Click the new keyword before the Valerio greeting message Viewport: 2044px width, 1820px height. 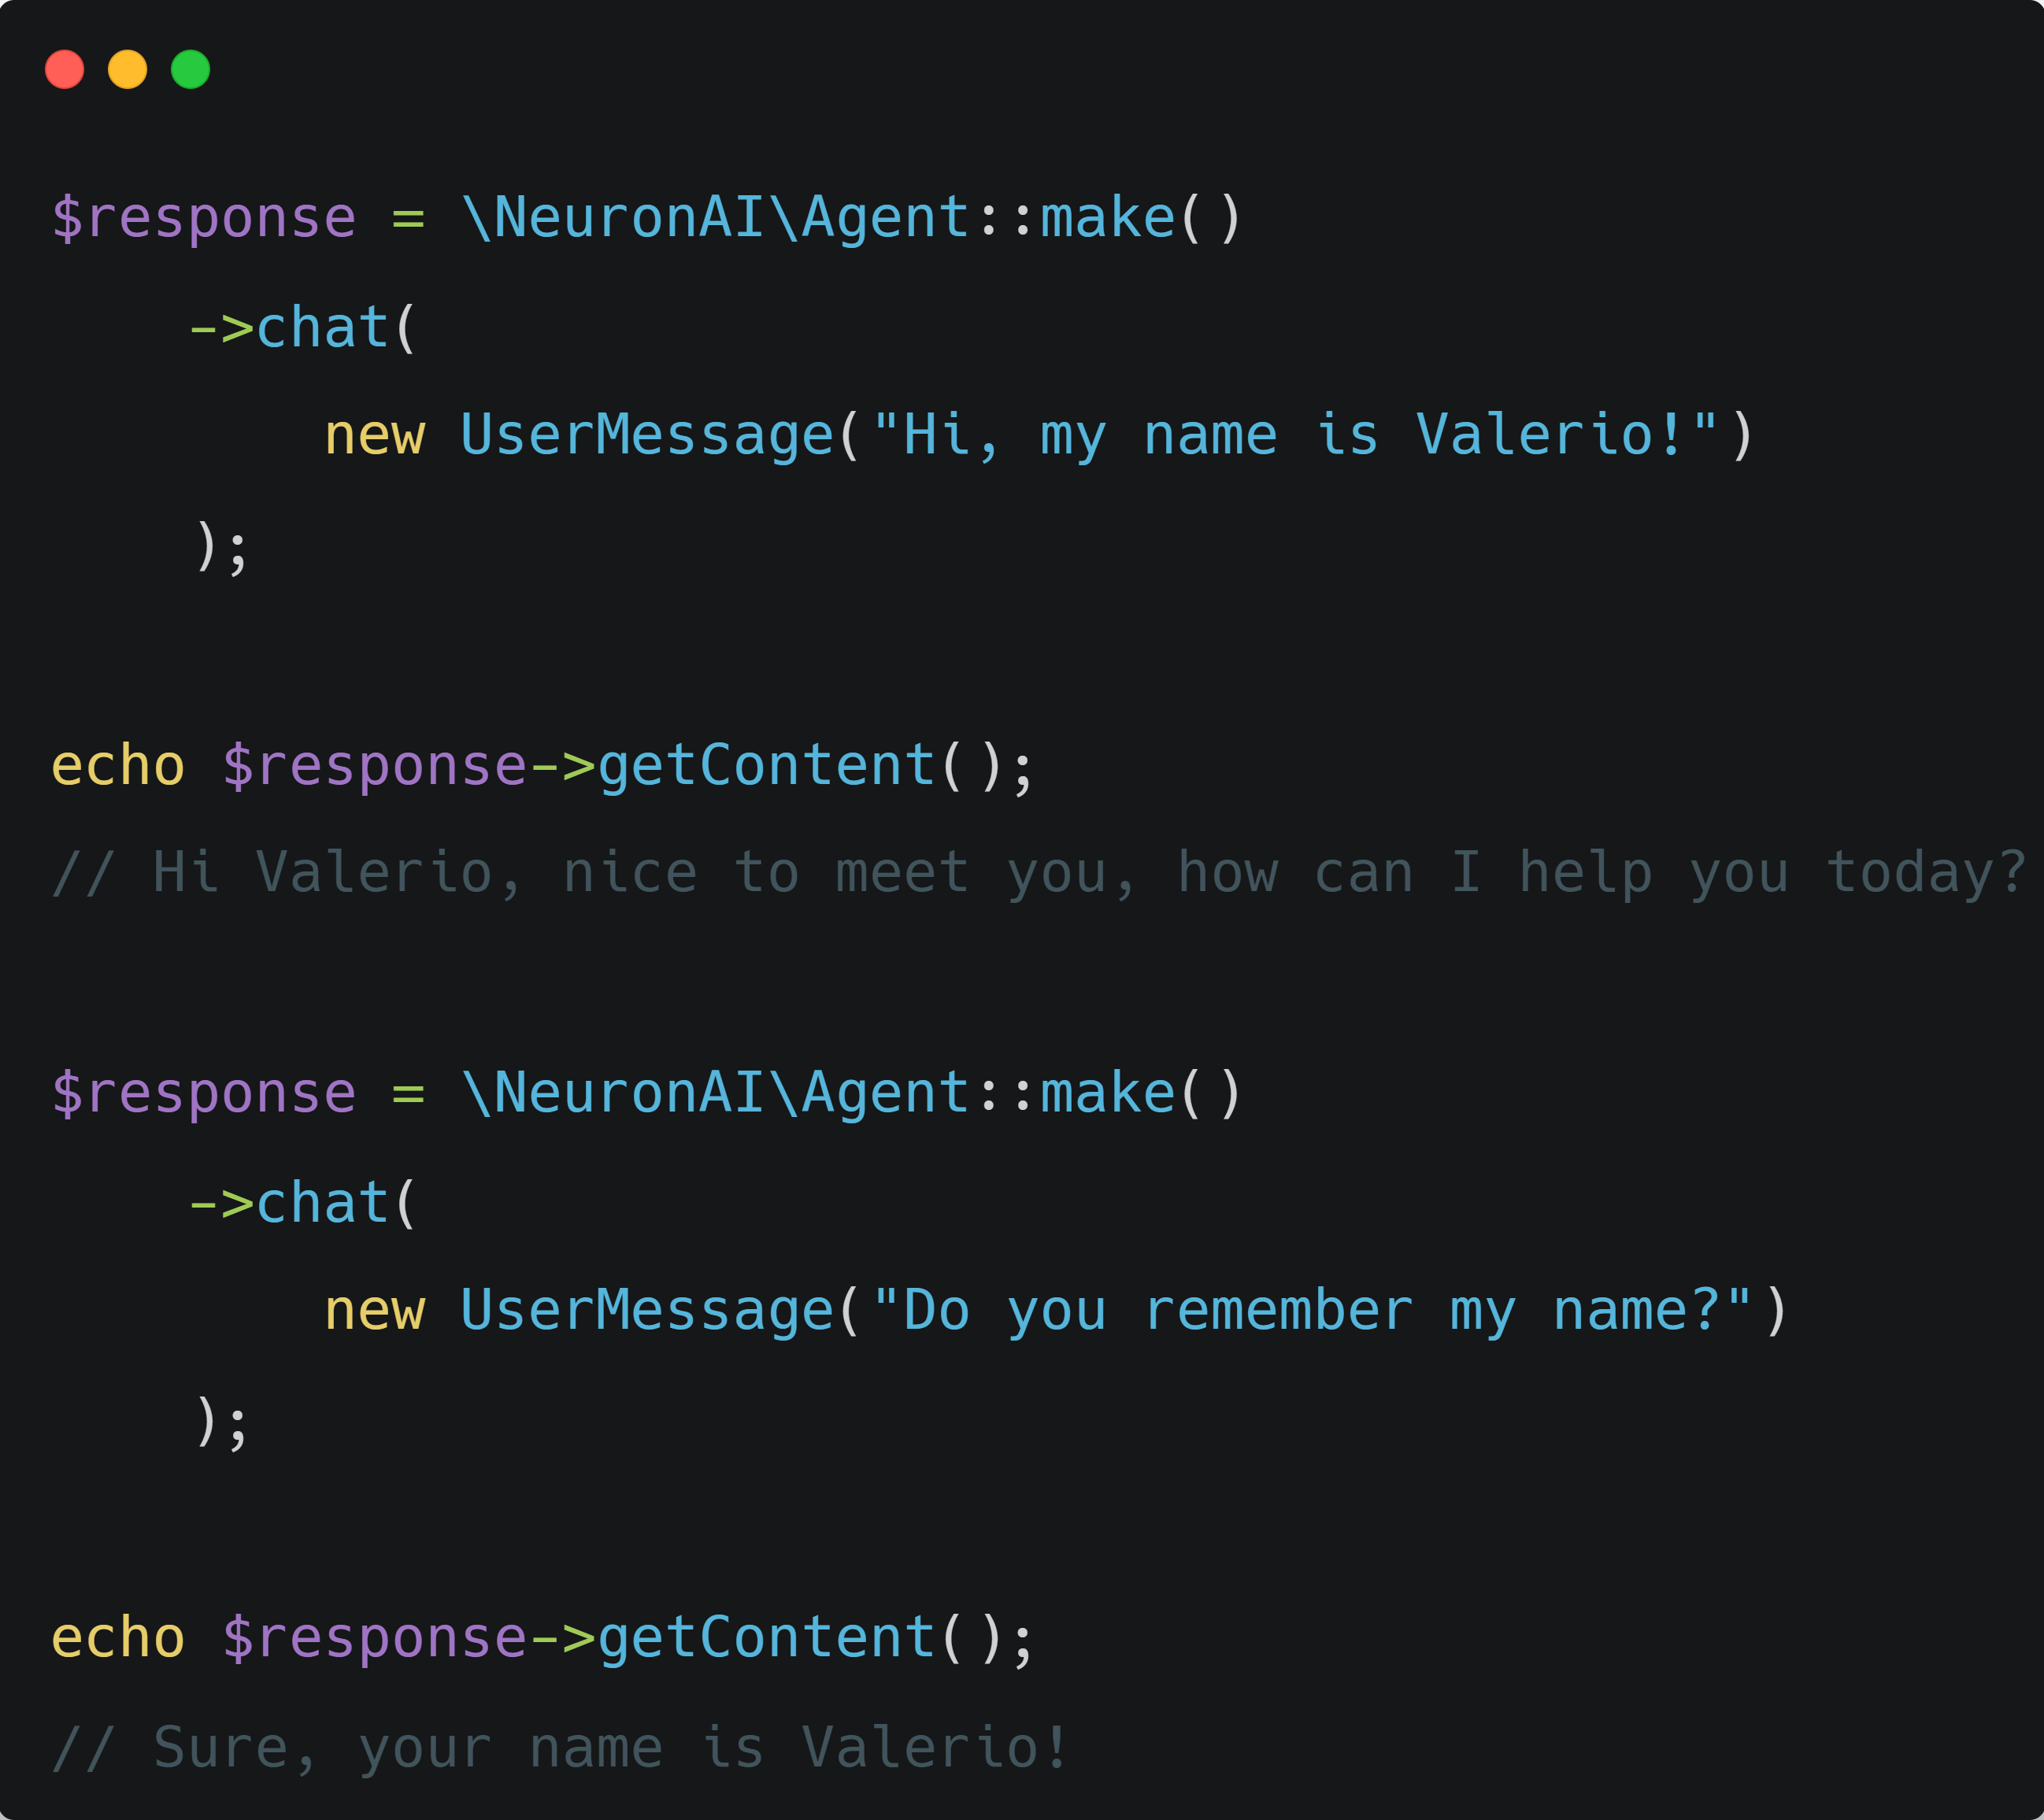375,436
